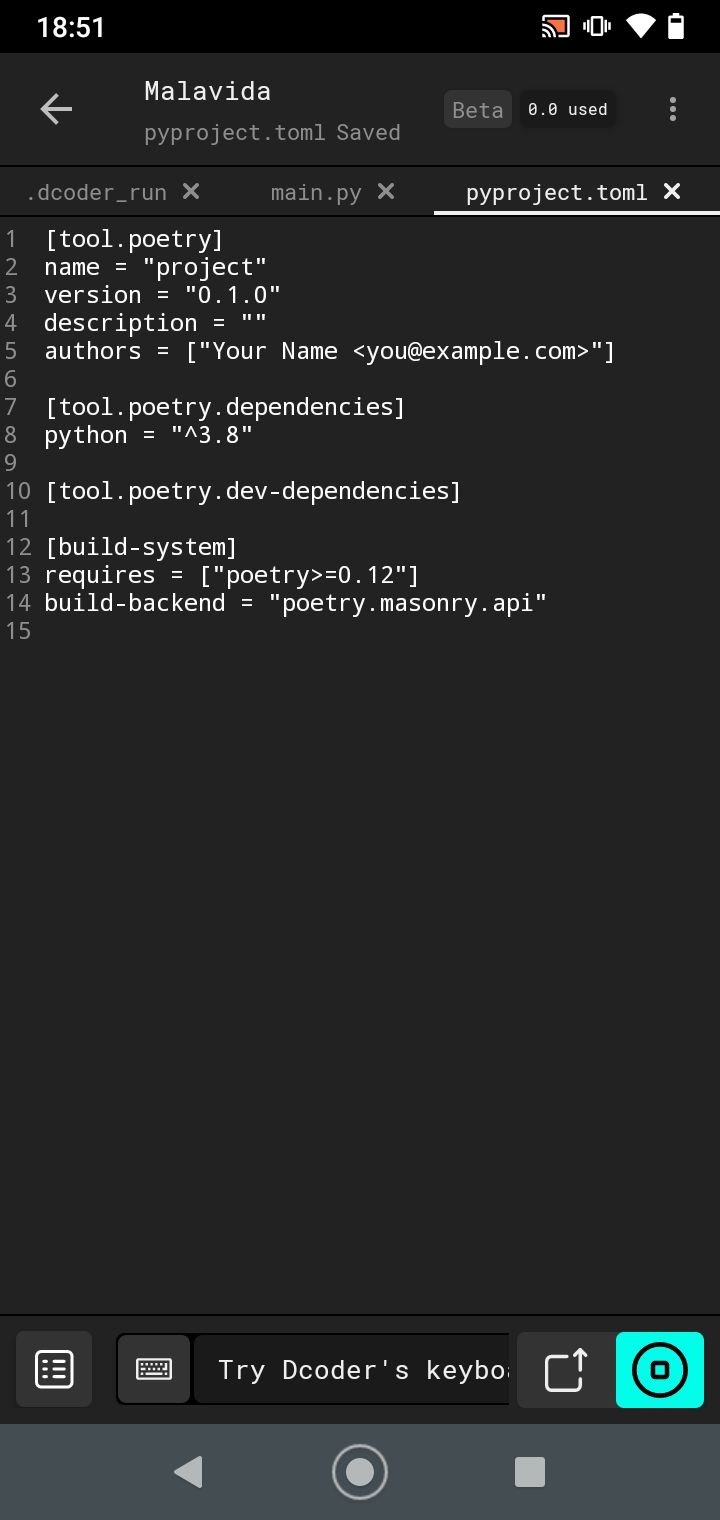This screenshot has height=1520, width=720.
Task: Switch to the main.py tab
Action: 316,192
